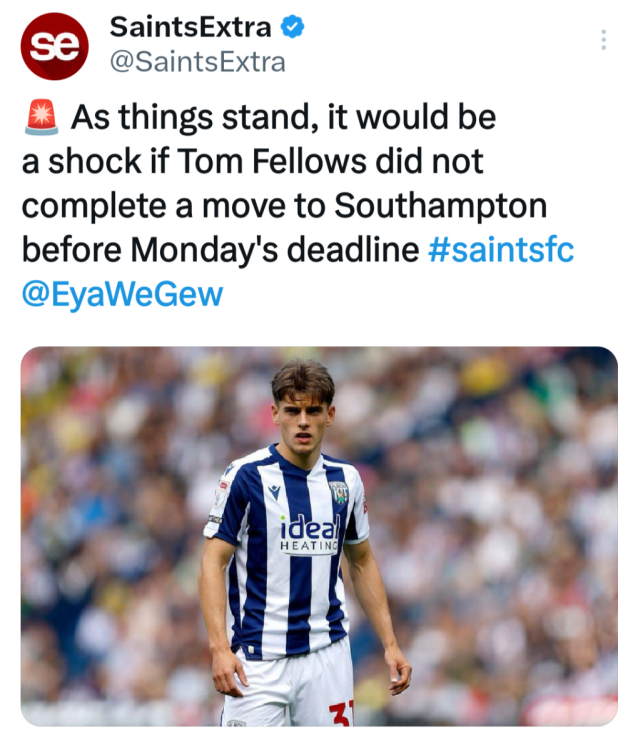Screen dimensions: 638x750
Task: Follow the #saintsfc hashtag
Action: click(501, 249)
